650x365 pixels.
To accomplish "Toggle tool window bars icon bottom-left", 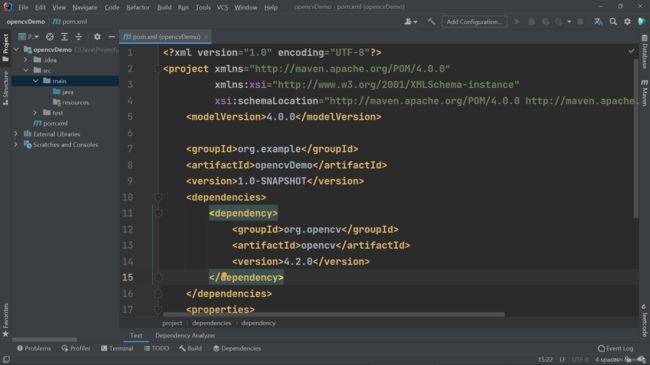I will click(6, 359).
